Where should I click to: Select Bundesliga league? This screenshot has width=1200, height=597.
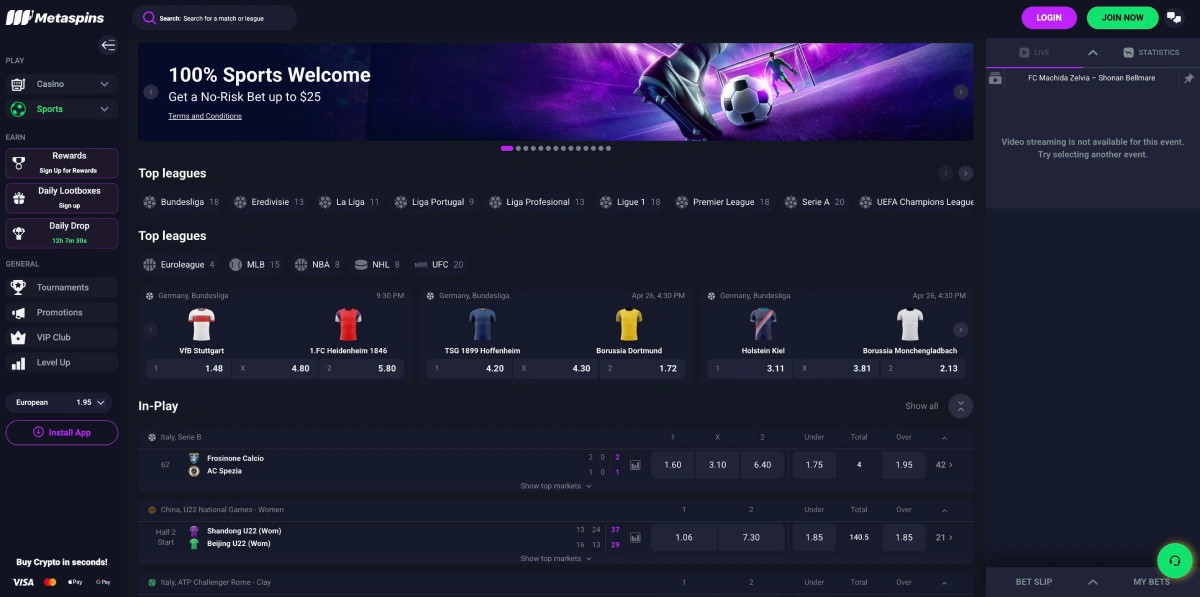(182, 202)
